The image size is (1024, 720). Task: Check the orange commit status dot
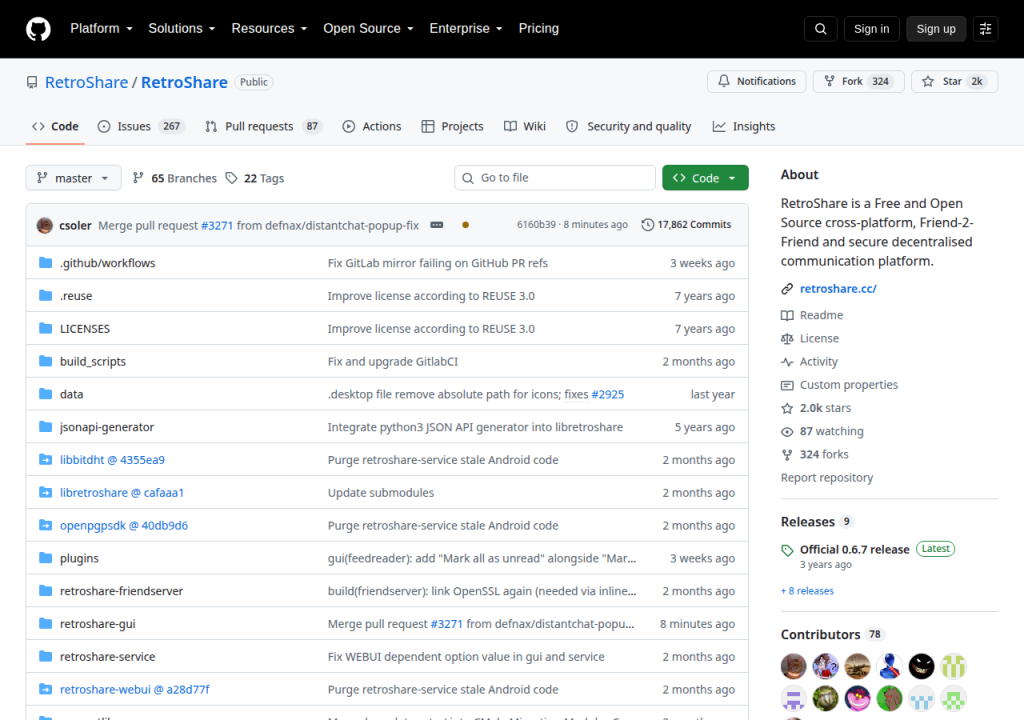466,225
